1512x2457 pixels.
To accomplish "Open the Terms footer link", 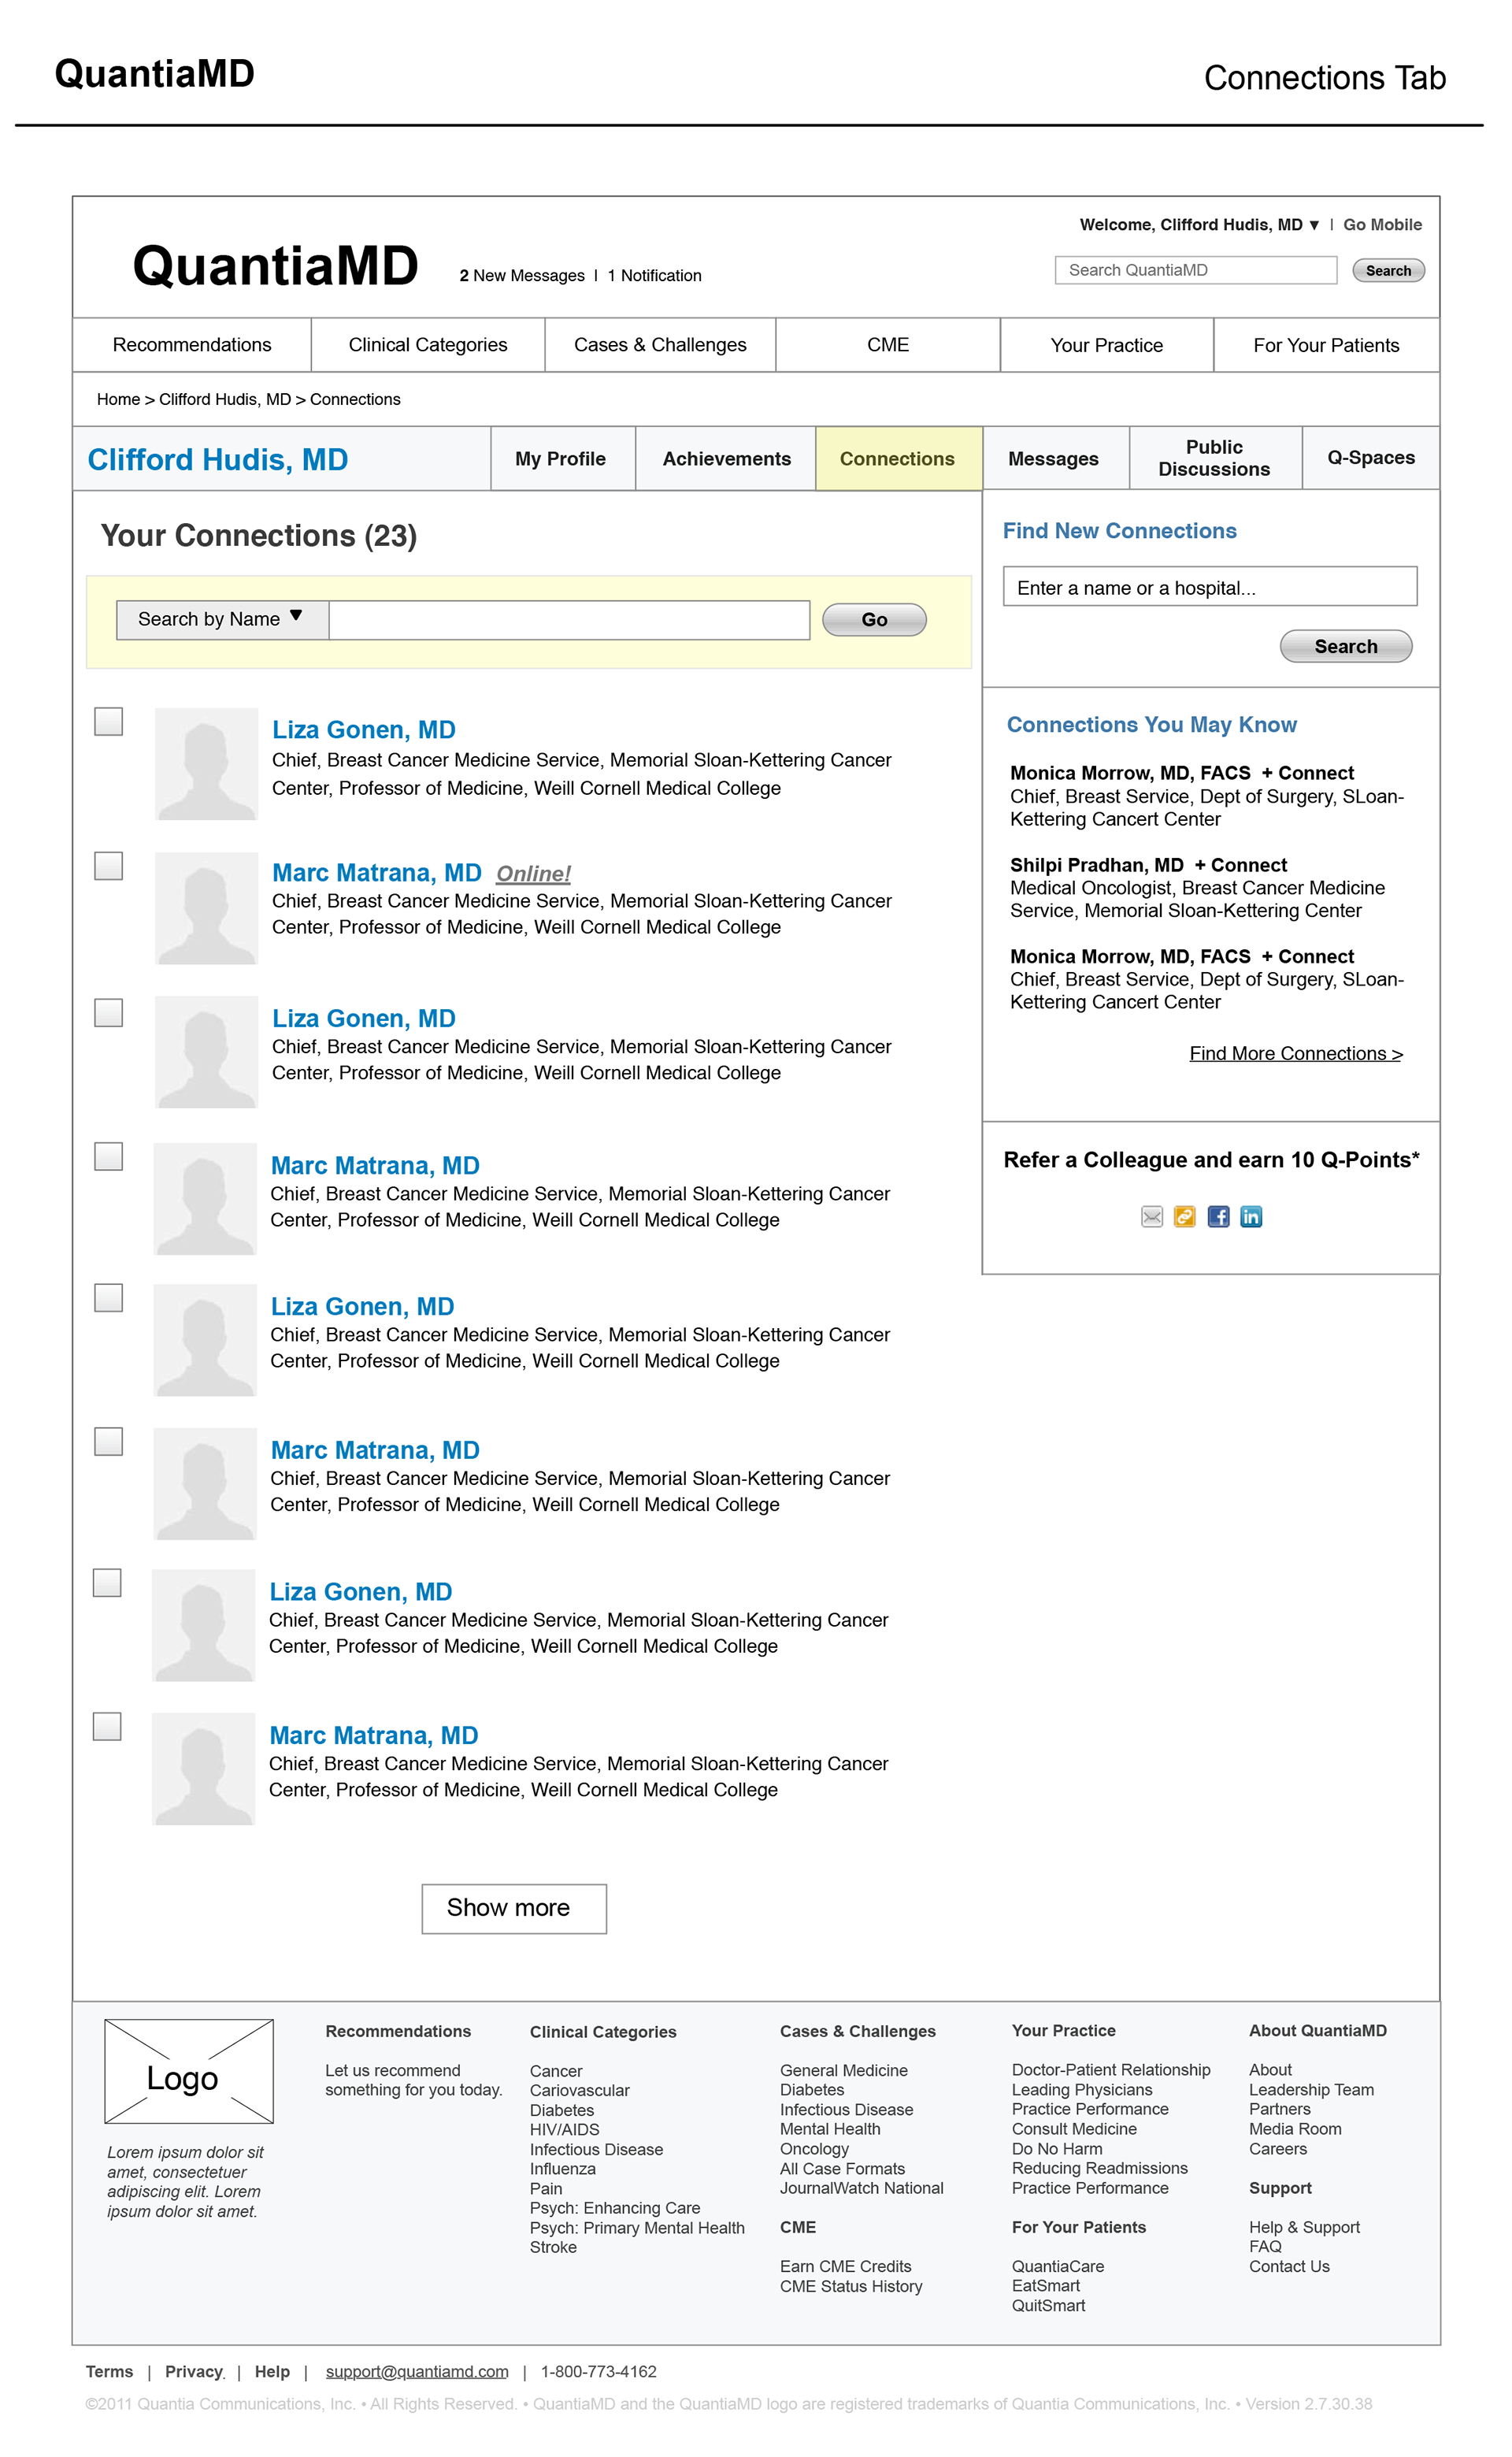I will pos(109,2371).
